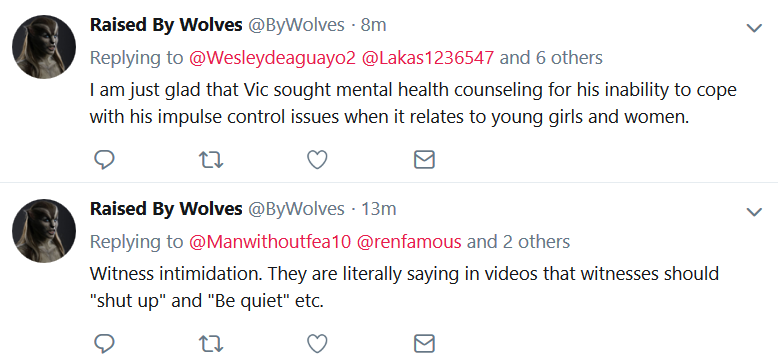Open the 13m timestamp permalink
This screenshot has width=778, height=363.
coord(378,209)
